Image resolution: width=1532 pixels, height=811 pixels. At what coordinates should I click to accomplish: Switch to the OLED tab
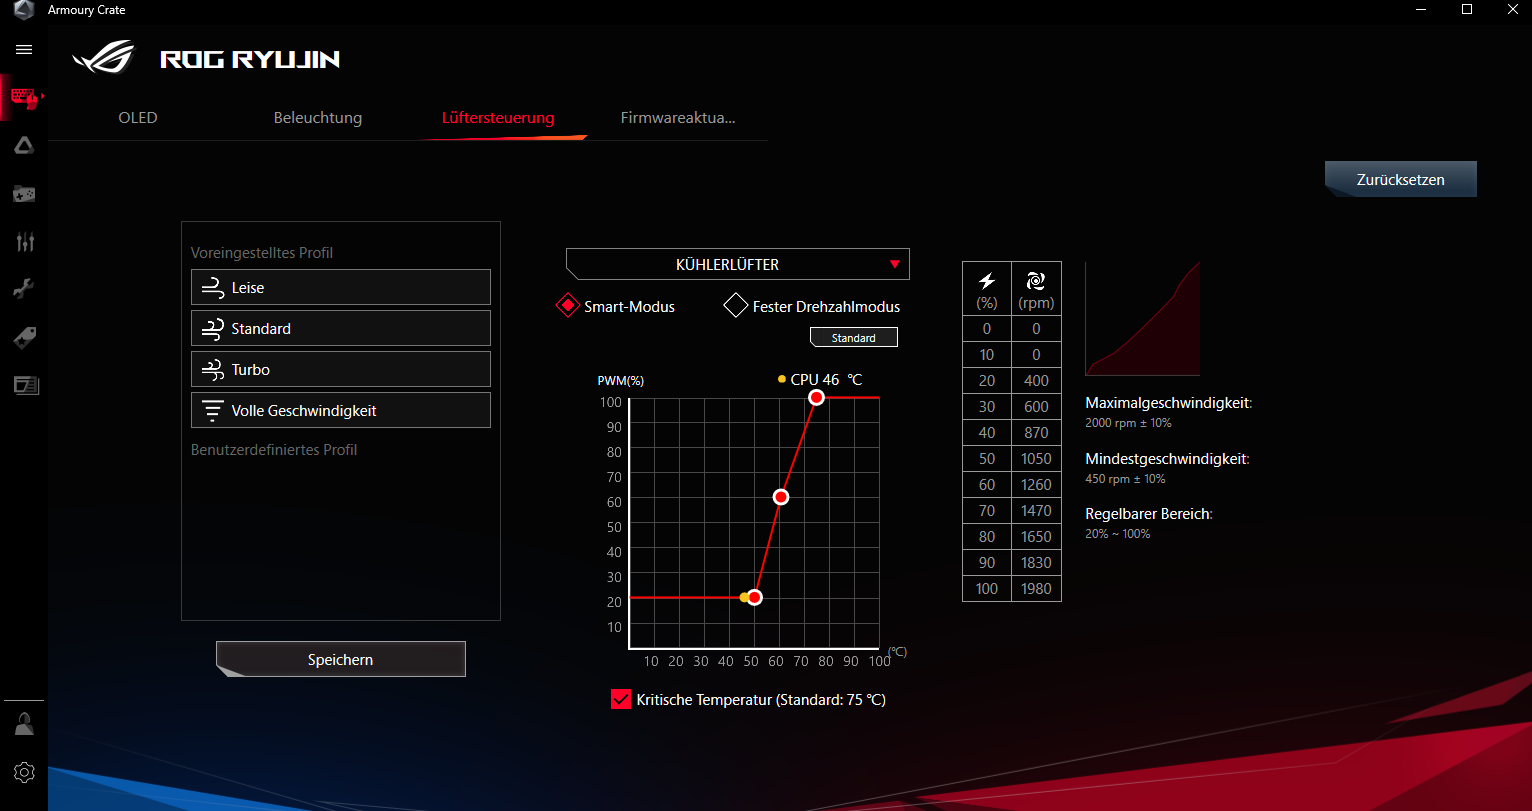point(138,117)
